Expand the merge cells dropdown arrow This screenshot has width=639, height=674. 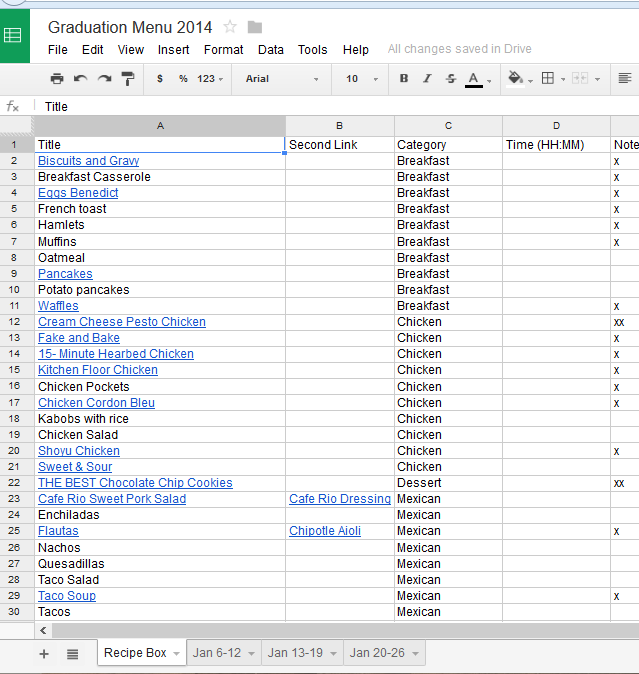click(597, 80)
